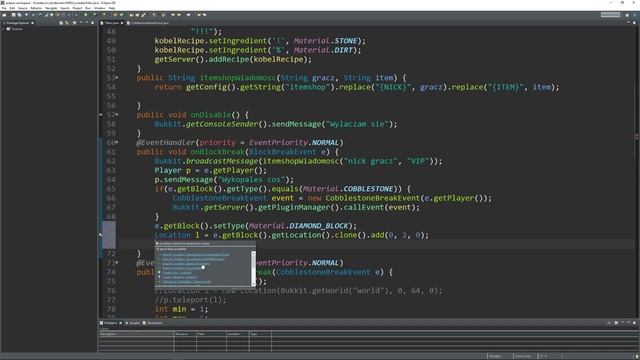Click the Search flashlight toolbar icon

pos(143,15)
